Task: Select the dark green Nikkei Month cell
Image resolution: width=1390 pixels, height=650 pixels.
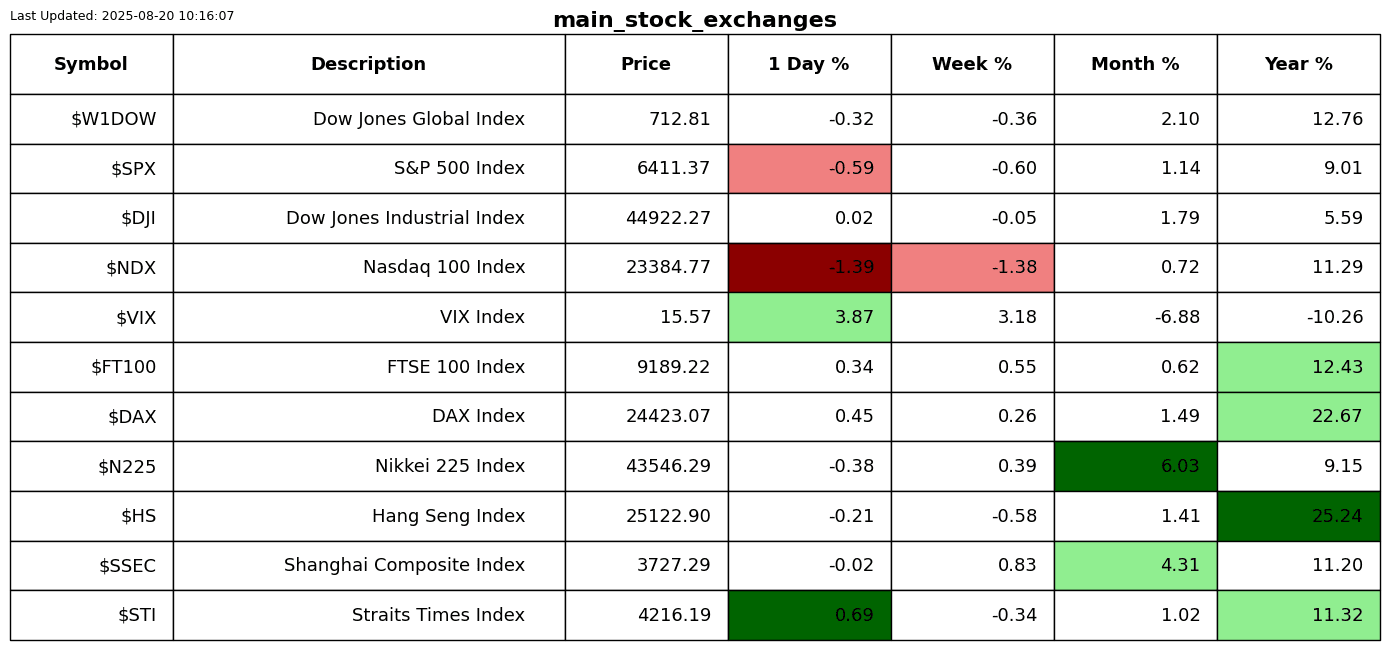Action: coord(1135,466)
